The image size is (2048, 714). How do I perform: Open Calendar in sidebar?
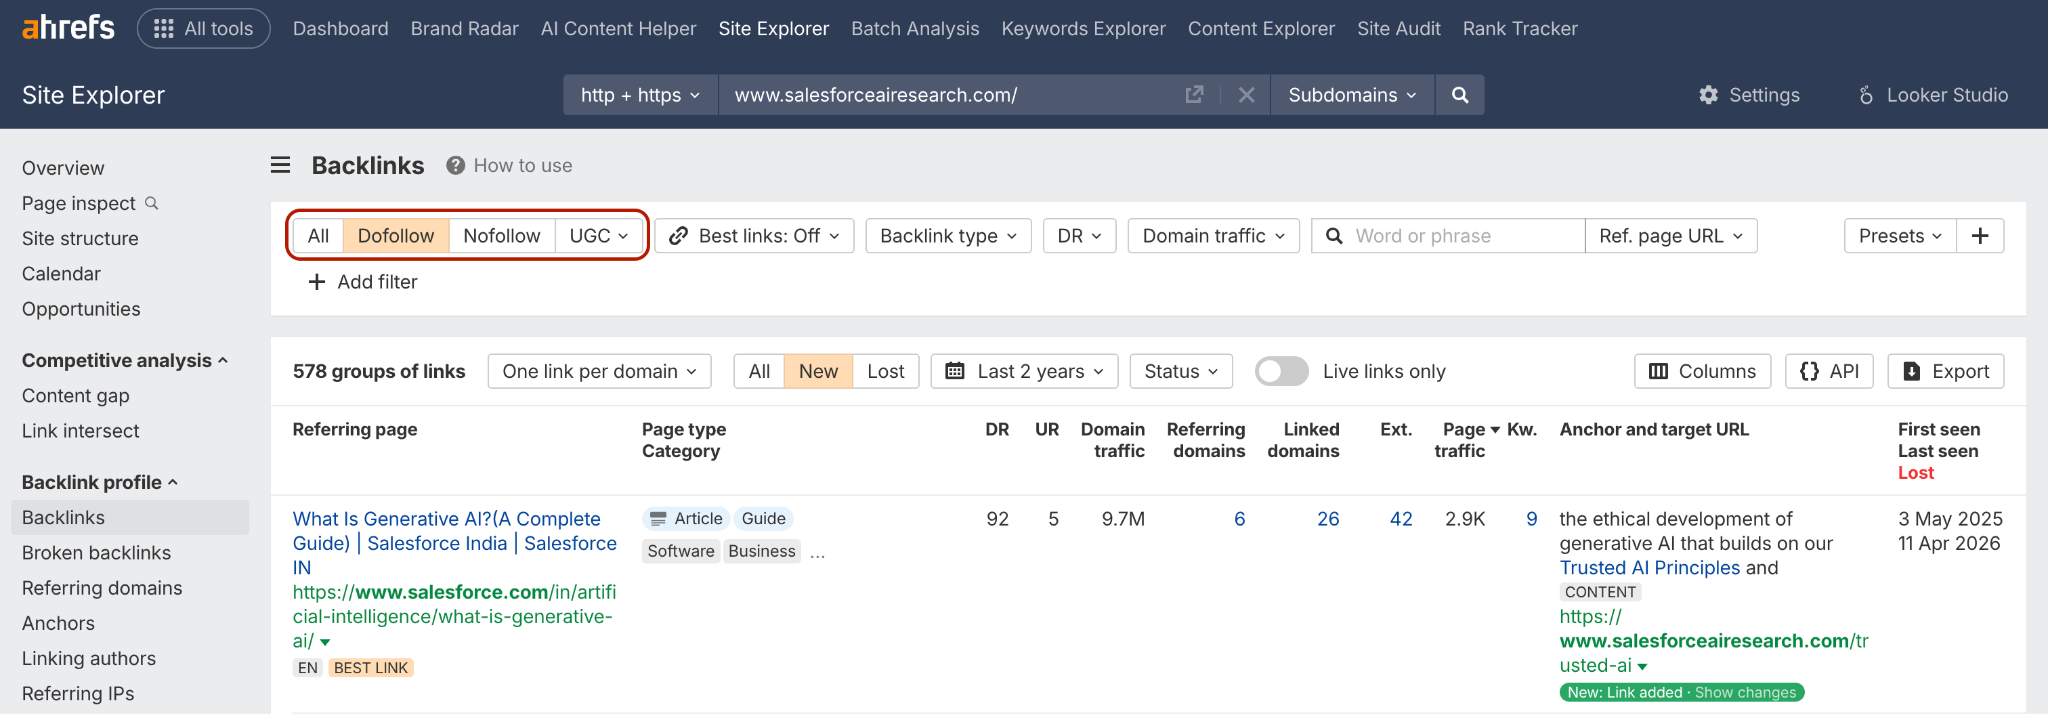coord(61,274)
